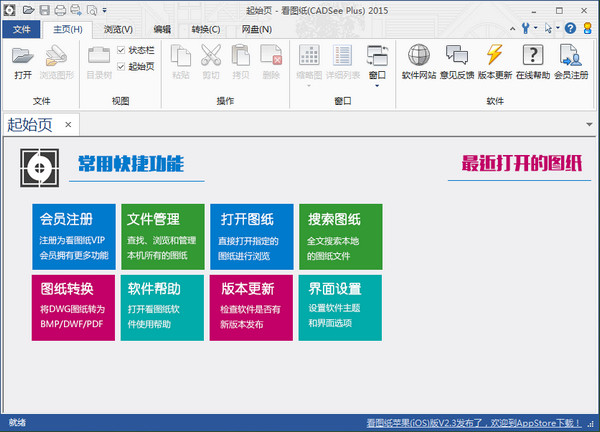
Task: Click the save icon in quick access toolbar
Action: pyautogui.click(x=44, y=9)
